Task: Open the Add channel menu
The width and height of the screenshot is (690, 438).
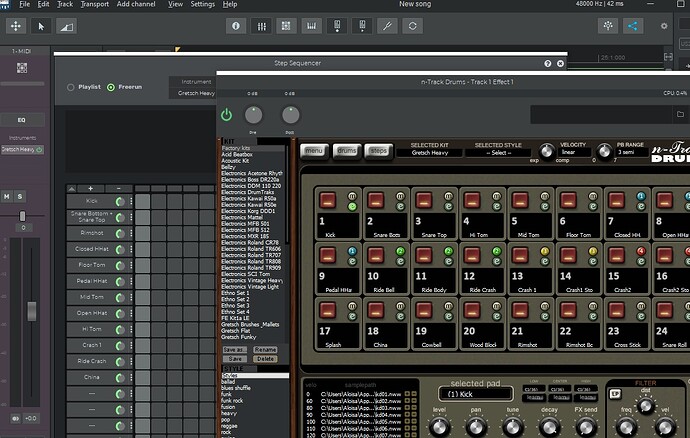Action: [136, 4]
